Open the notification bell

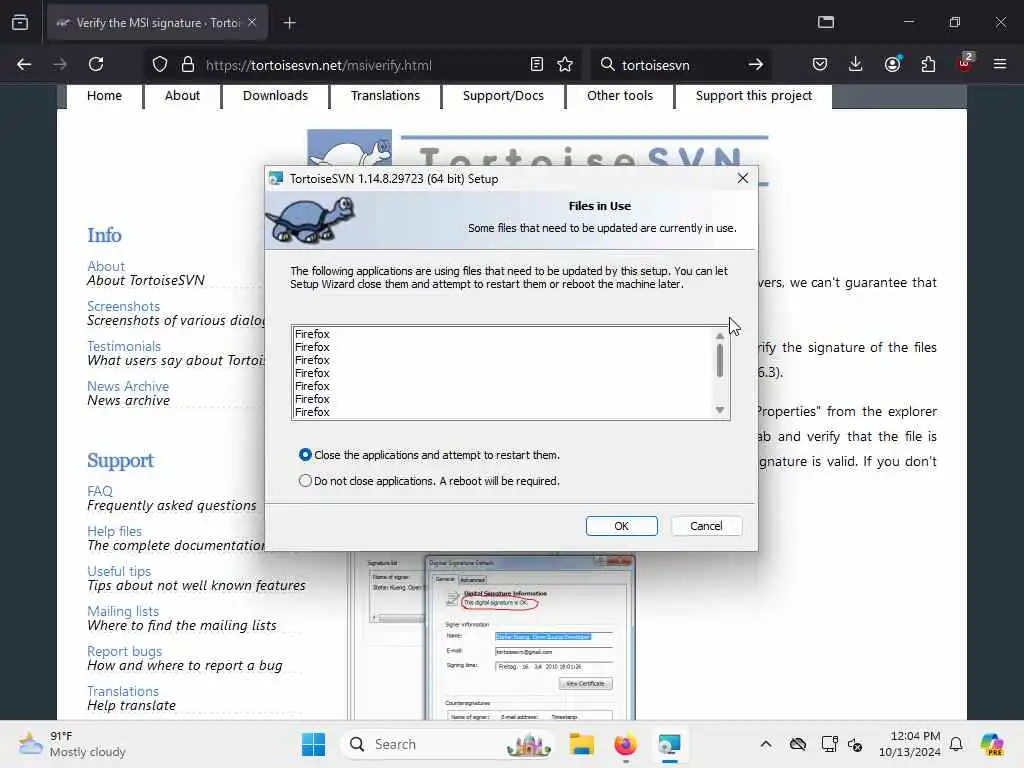point(956,744)
